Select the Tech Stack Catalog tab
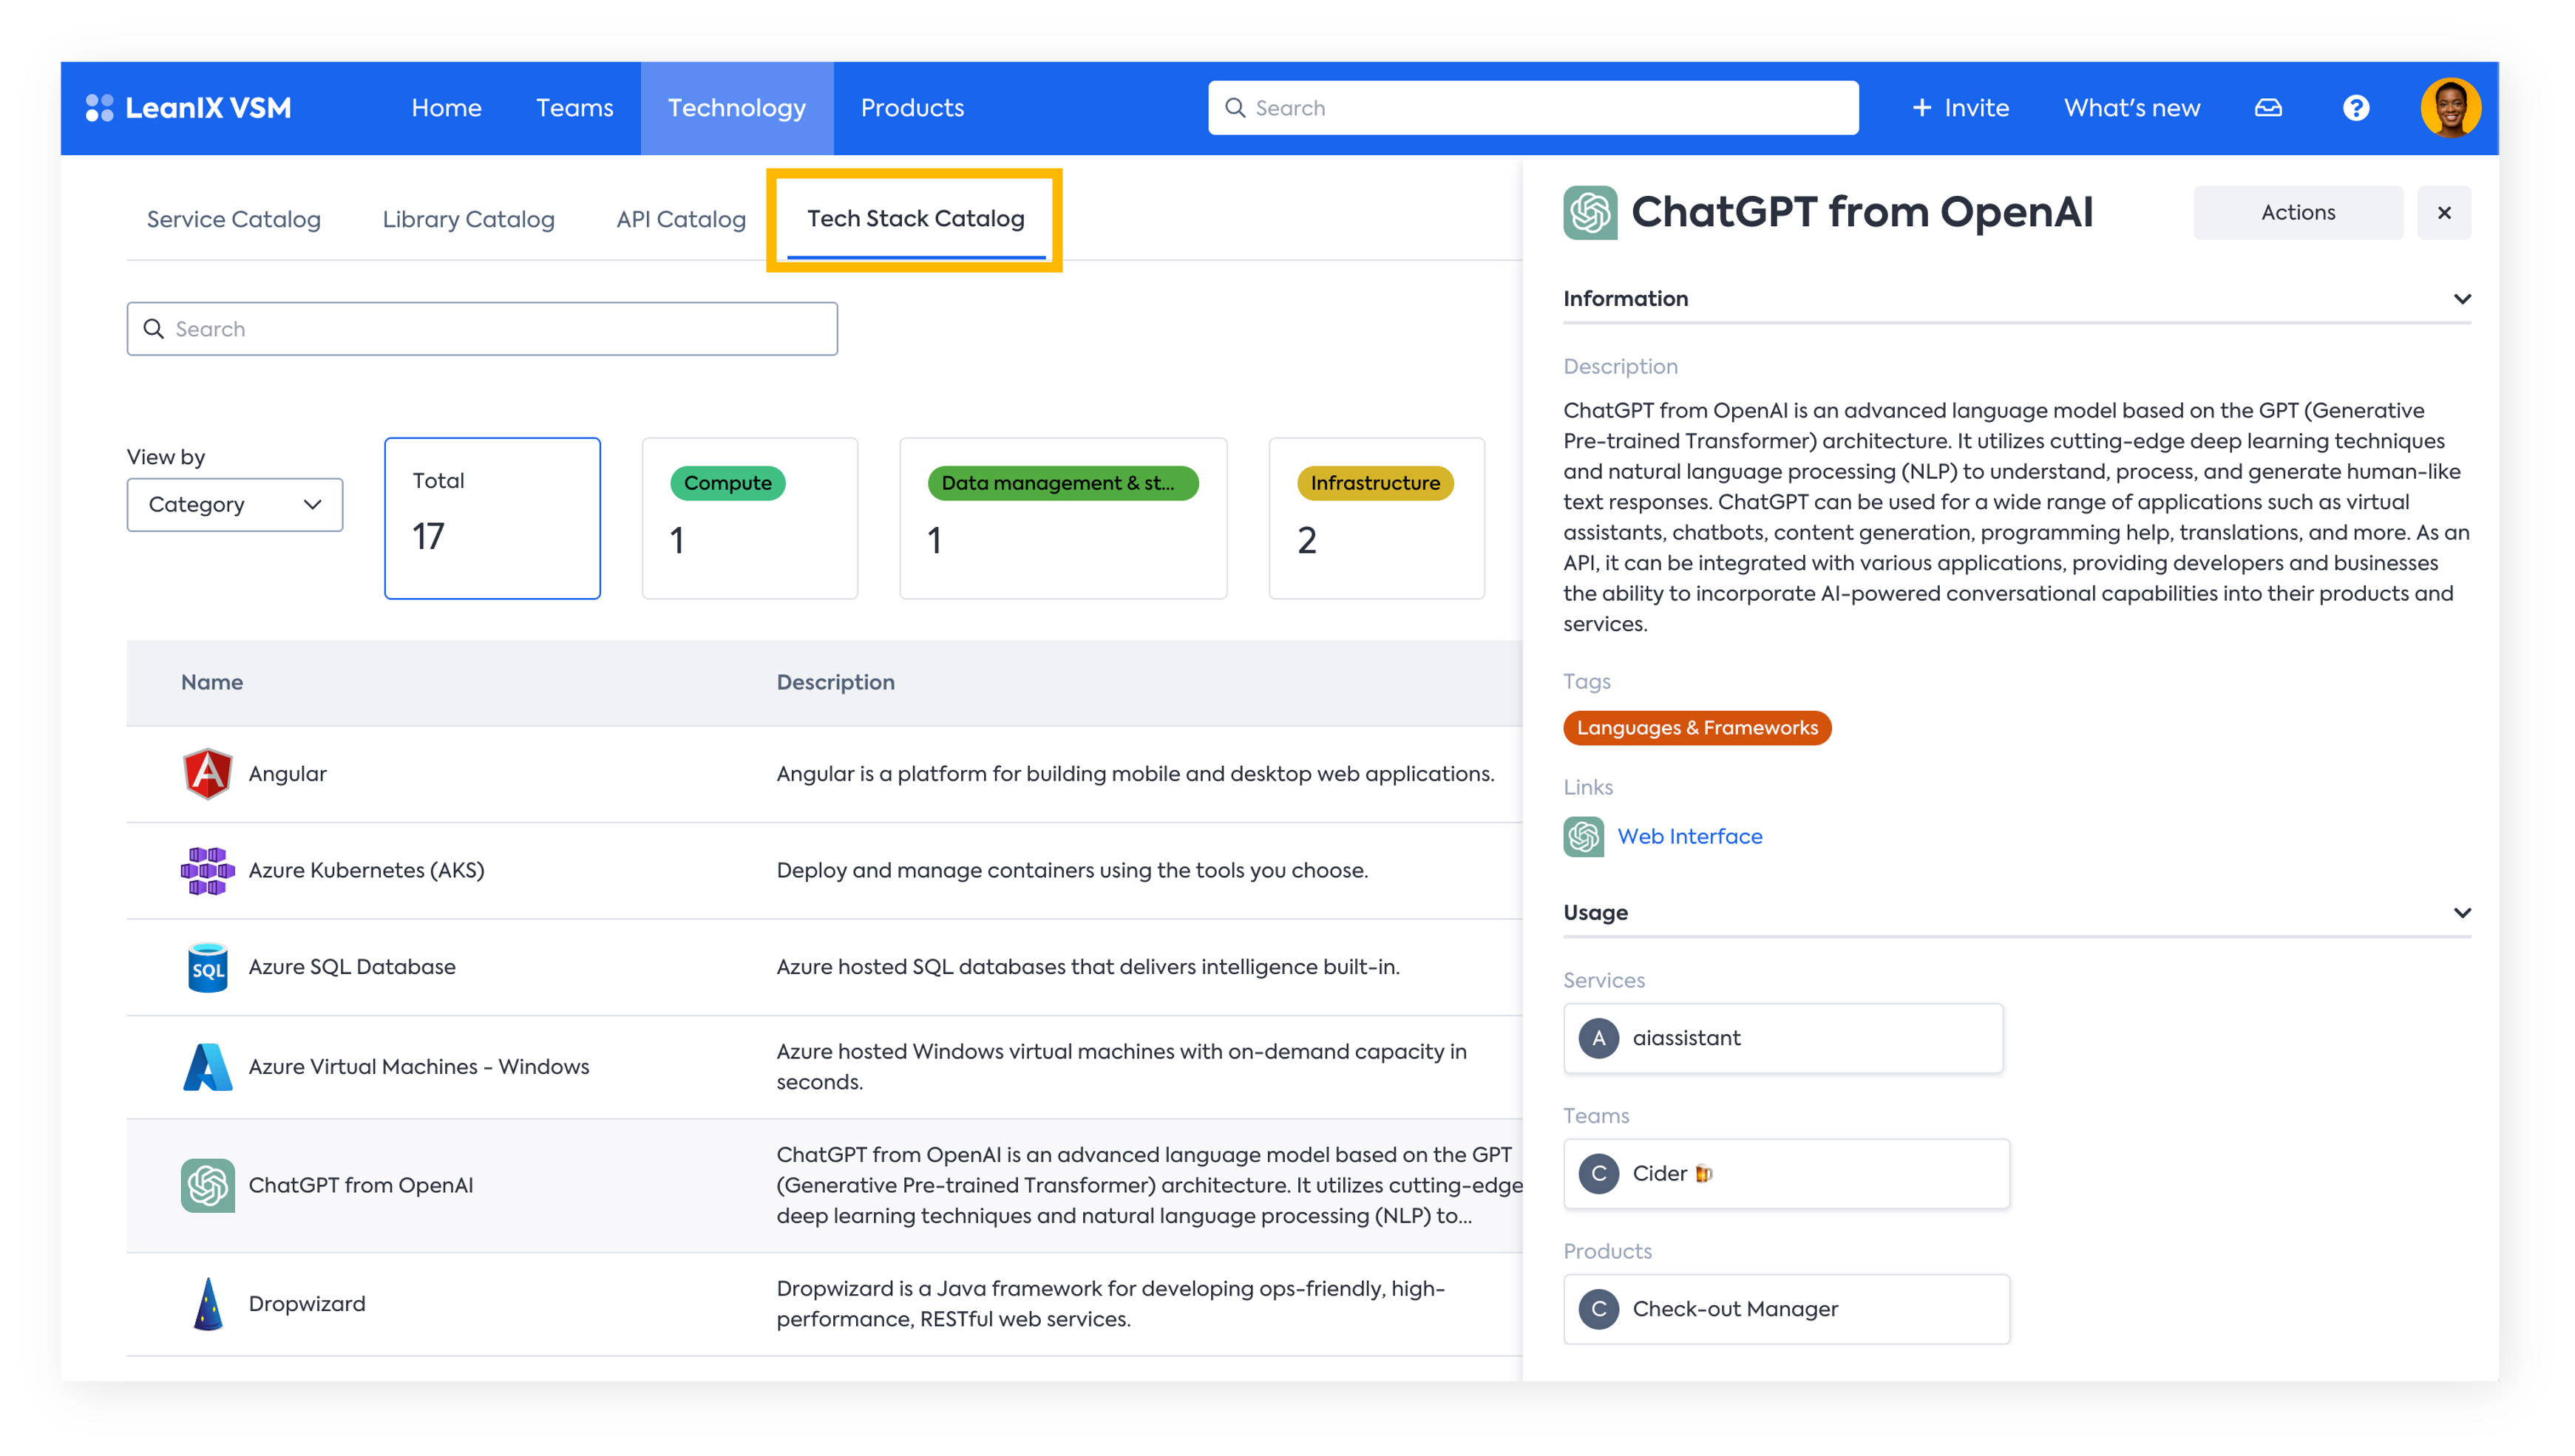The height and width of the screenshot is (1456, 2575). click(915, 219)
